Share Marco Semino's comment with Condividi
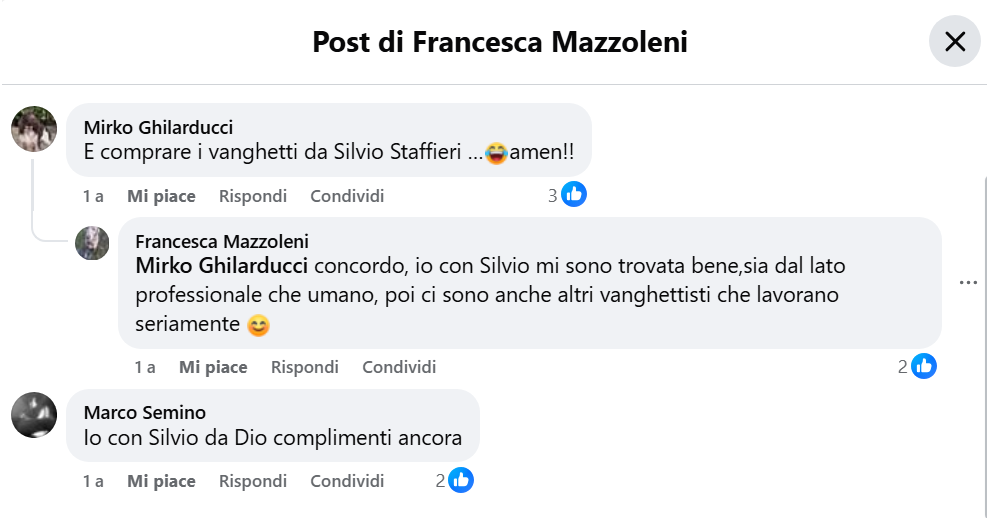This screenshot has width=987, height=518. 347,481
